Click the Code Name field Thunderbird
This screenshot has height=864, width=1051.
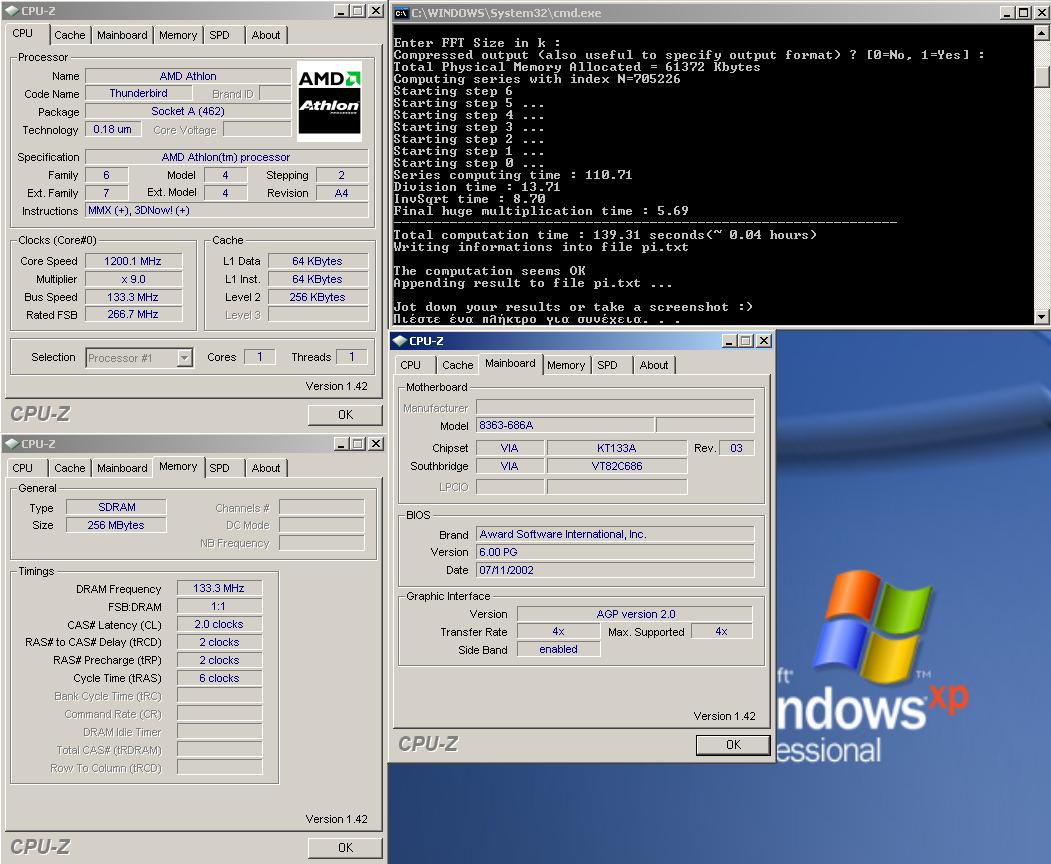tap(139, 93)
